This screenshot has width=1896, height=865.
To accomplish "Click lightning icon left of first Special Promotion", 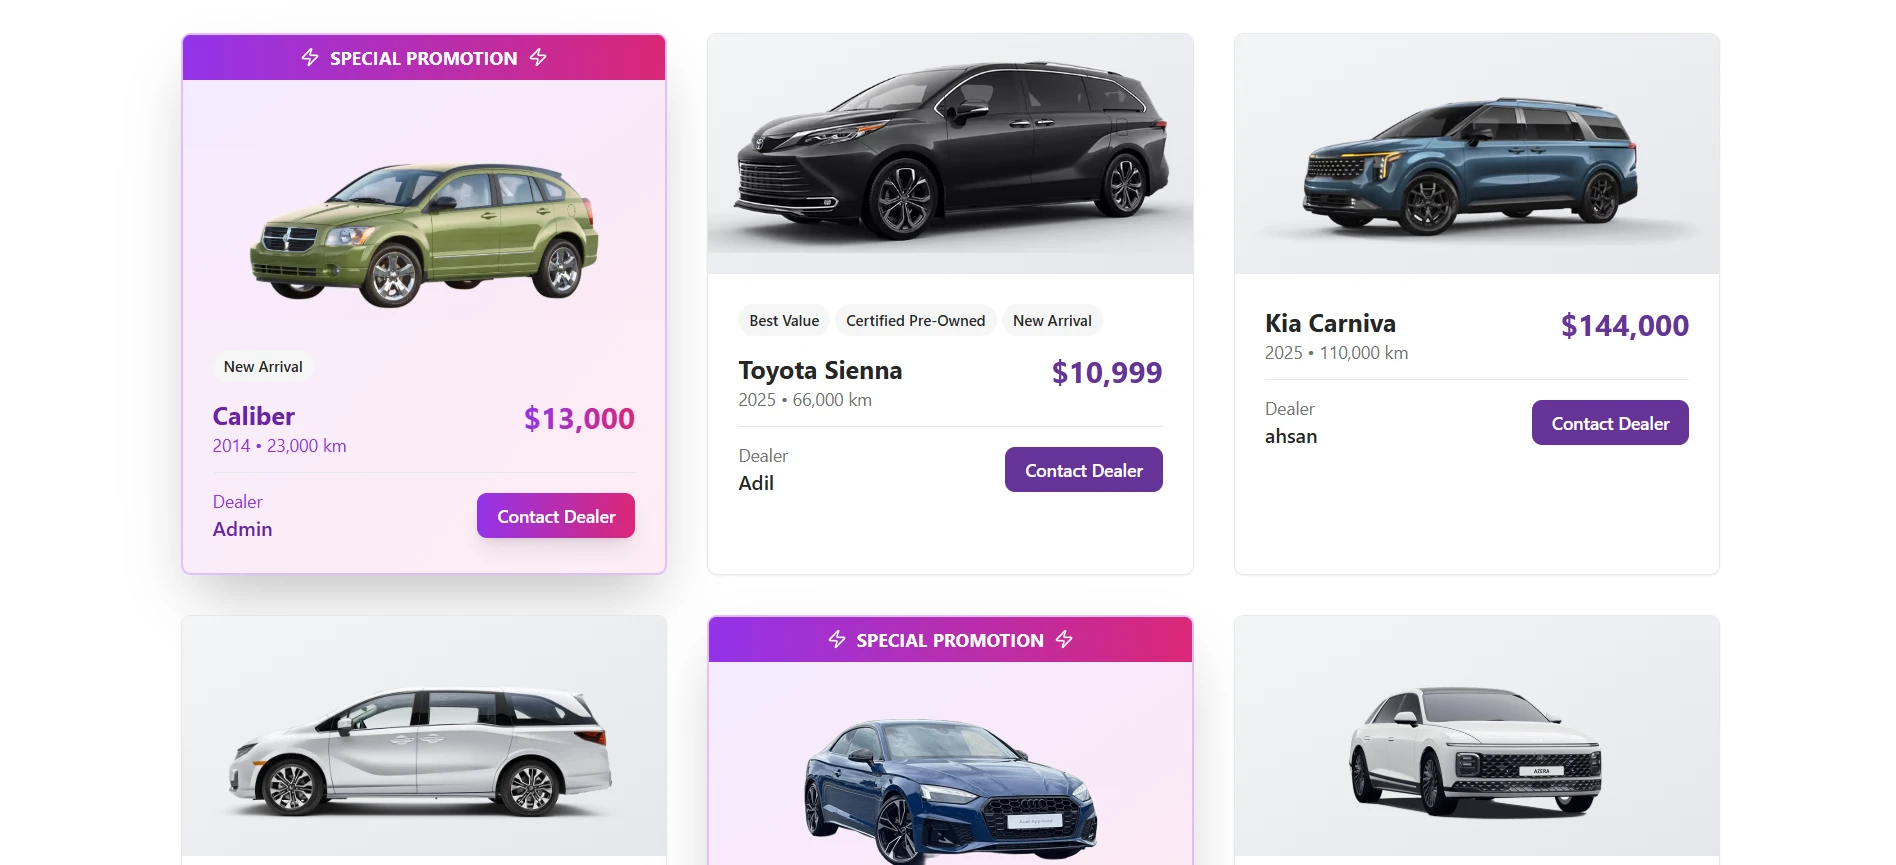I will click(310, 58).
